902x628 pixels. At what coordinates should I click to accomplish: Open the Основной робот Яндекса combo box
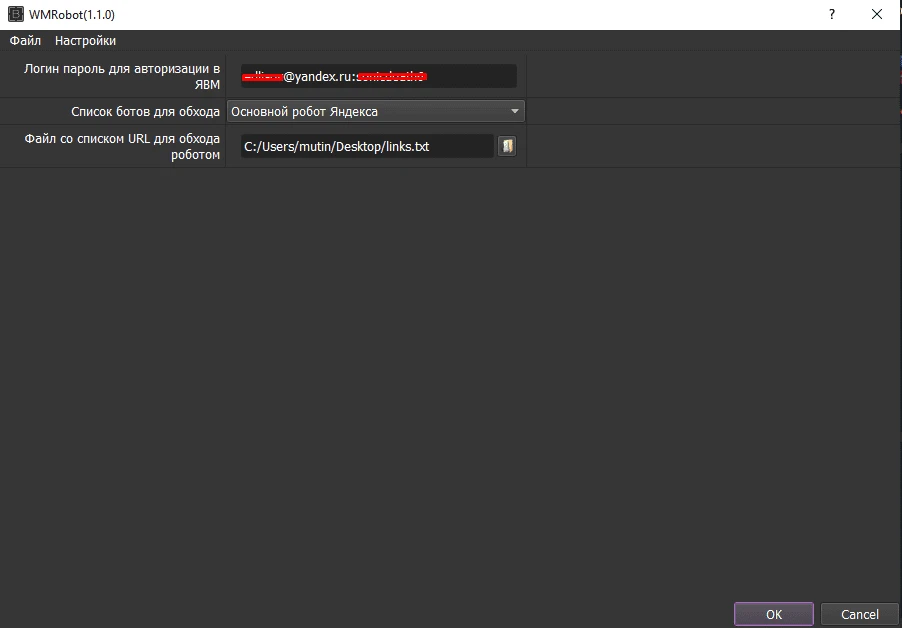[376, 112]
